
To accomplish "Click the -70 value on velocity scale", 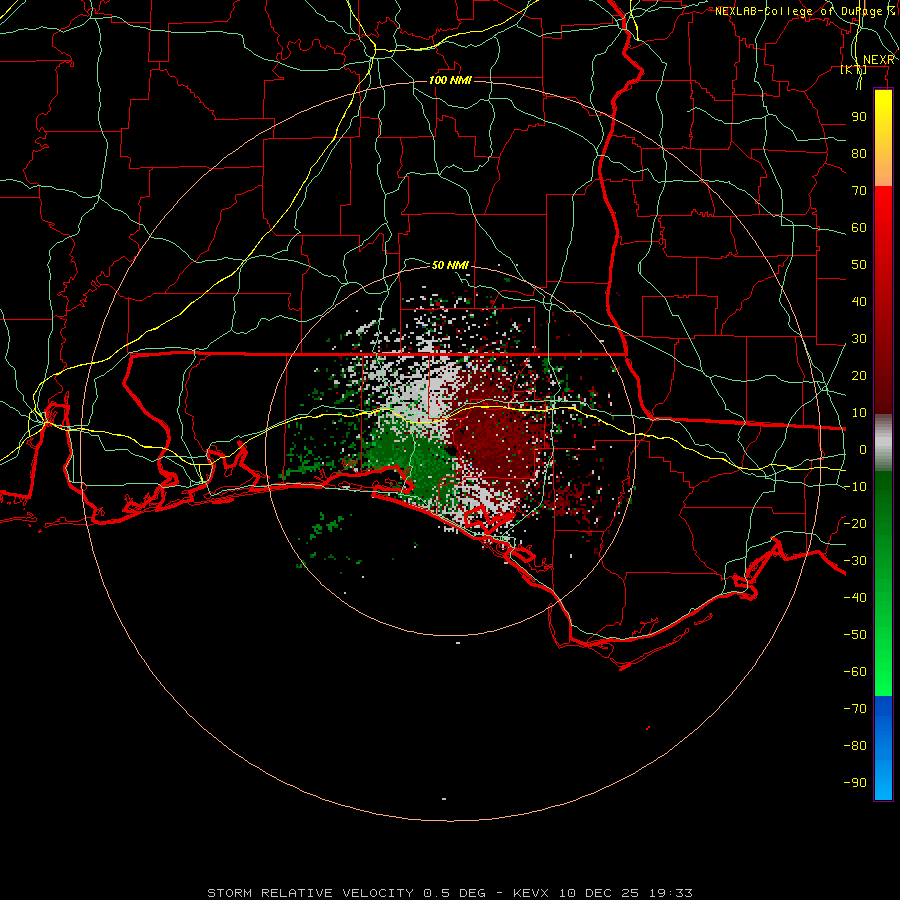I will [855, 708].
